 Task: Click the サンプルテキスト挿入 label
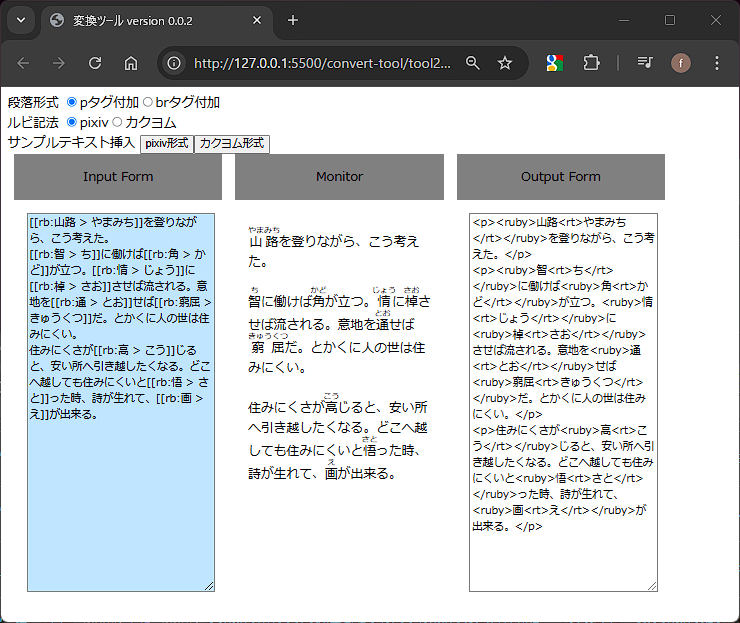click(71, 143)
